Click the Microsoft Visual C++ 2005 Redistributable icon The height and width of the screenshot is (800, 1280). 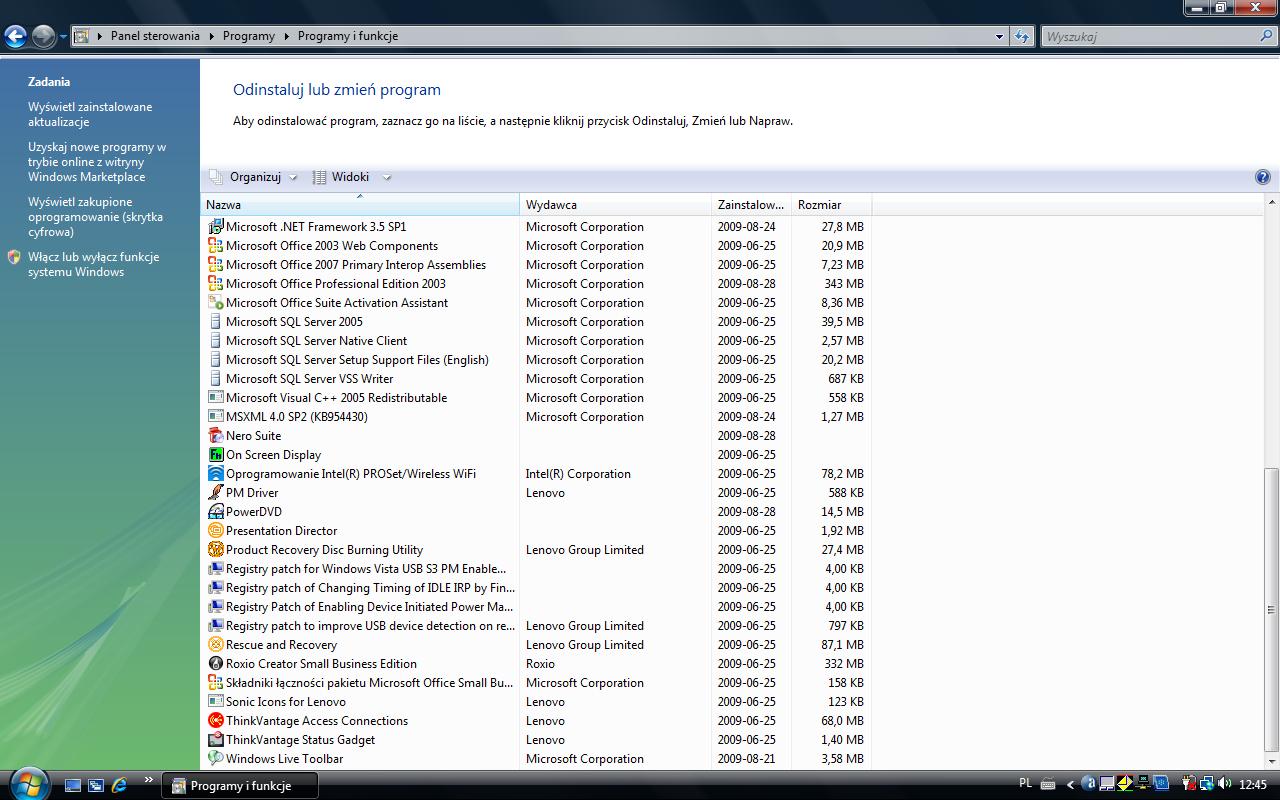[x=215, y=398]
